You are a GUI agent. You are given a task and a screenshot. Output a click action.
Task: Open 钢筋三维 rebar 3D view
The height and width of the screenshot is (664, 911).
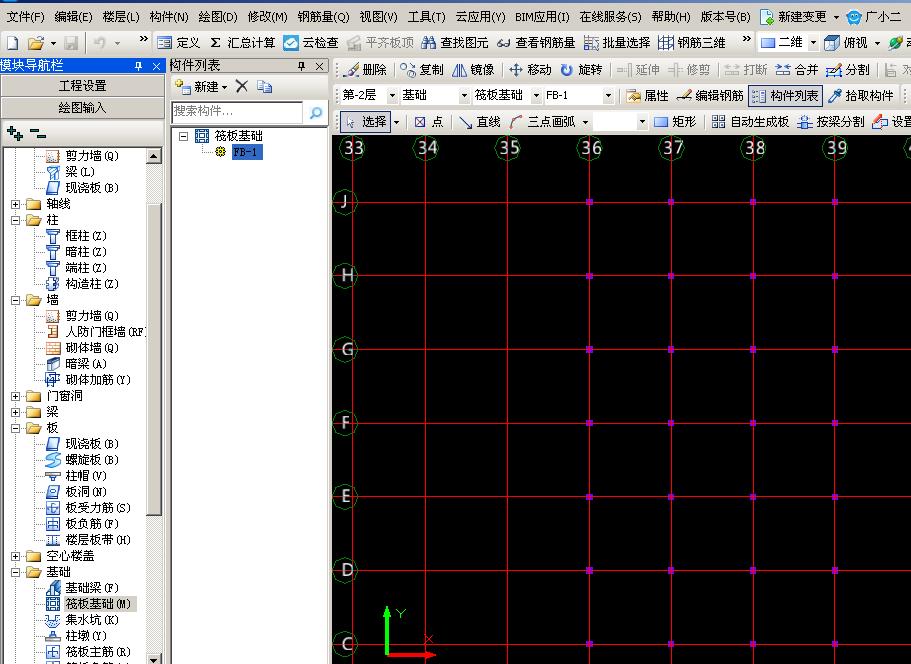pyautogui.click(x=692, y=42)
